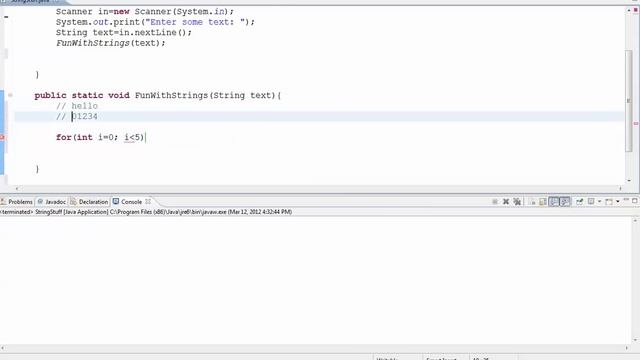Click the "// hello" comment
Image resolution: width=640 pixels, height=360 pixels.
pos(77,106)
